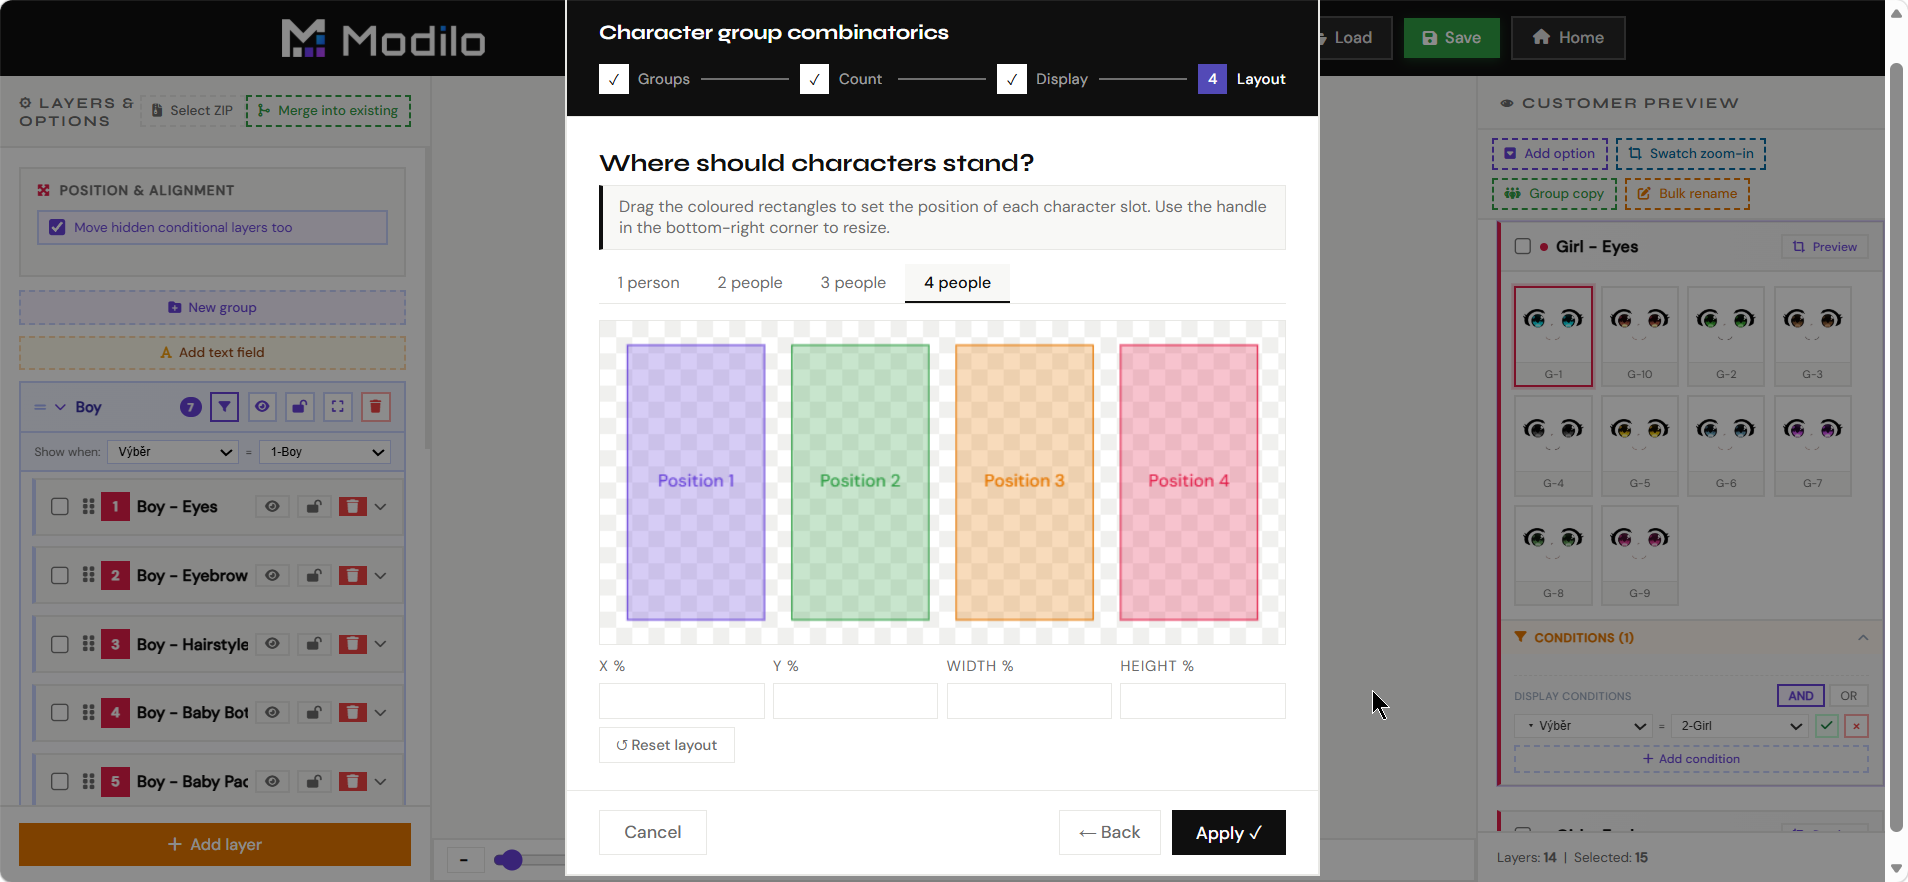Delete the Boy - Eyes layer
The height and width of the screenshot is (882, 1908).
point(353,507)
